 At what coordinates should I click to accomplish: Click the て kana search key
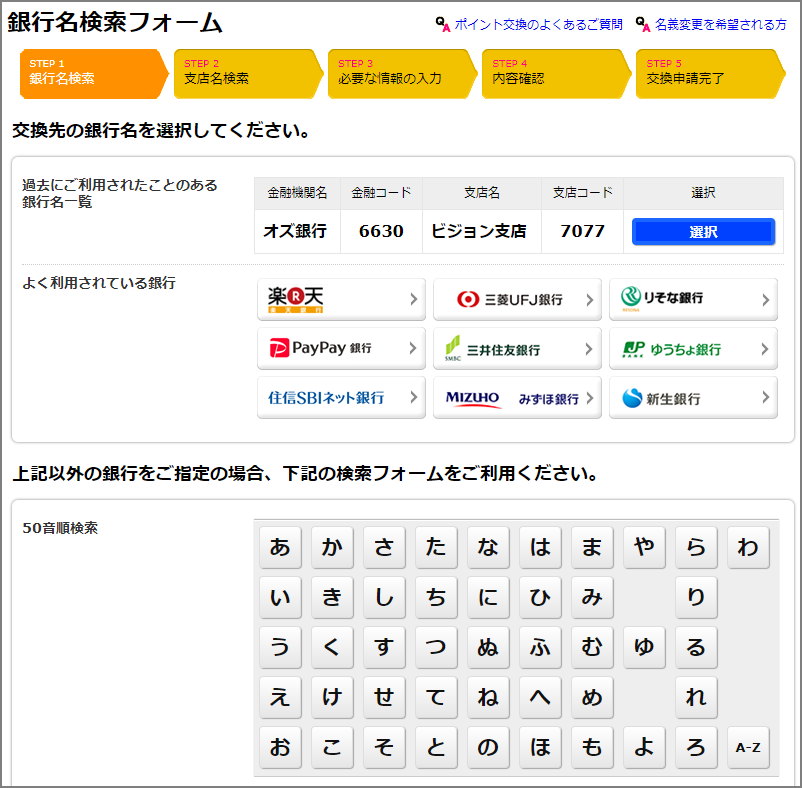coord(436,697)
